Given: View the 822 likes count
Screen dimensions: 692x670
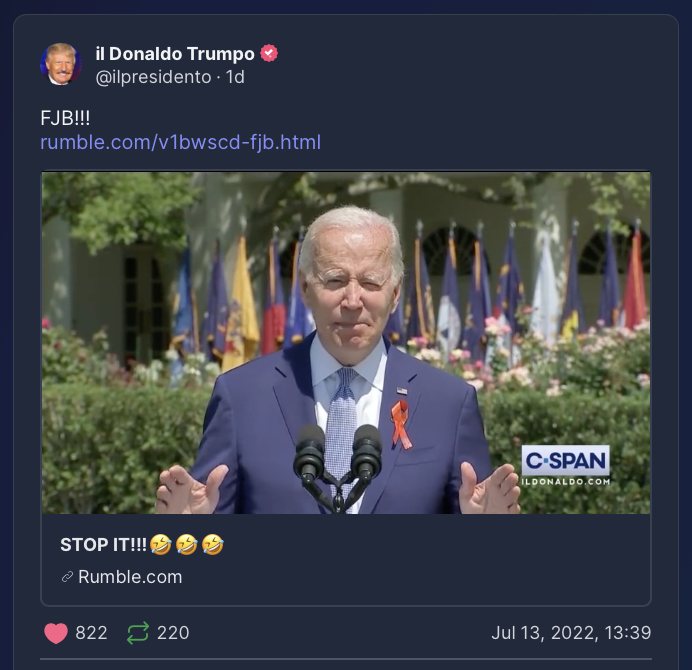Looking at the screenshot, I should click(x=91, y=633).
